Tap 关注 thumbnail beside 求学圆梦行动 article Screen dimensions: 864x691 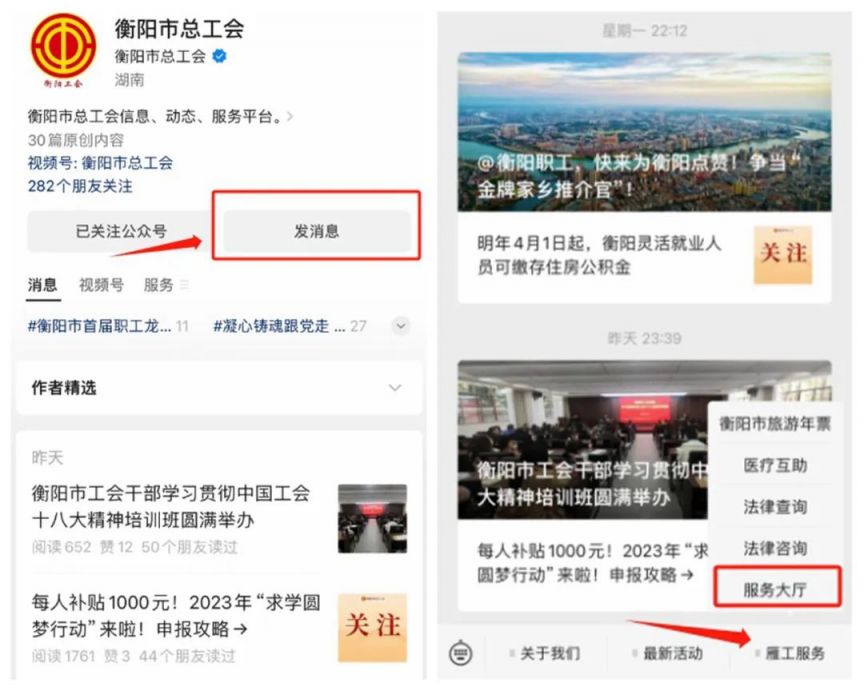pos(372,627)
